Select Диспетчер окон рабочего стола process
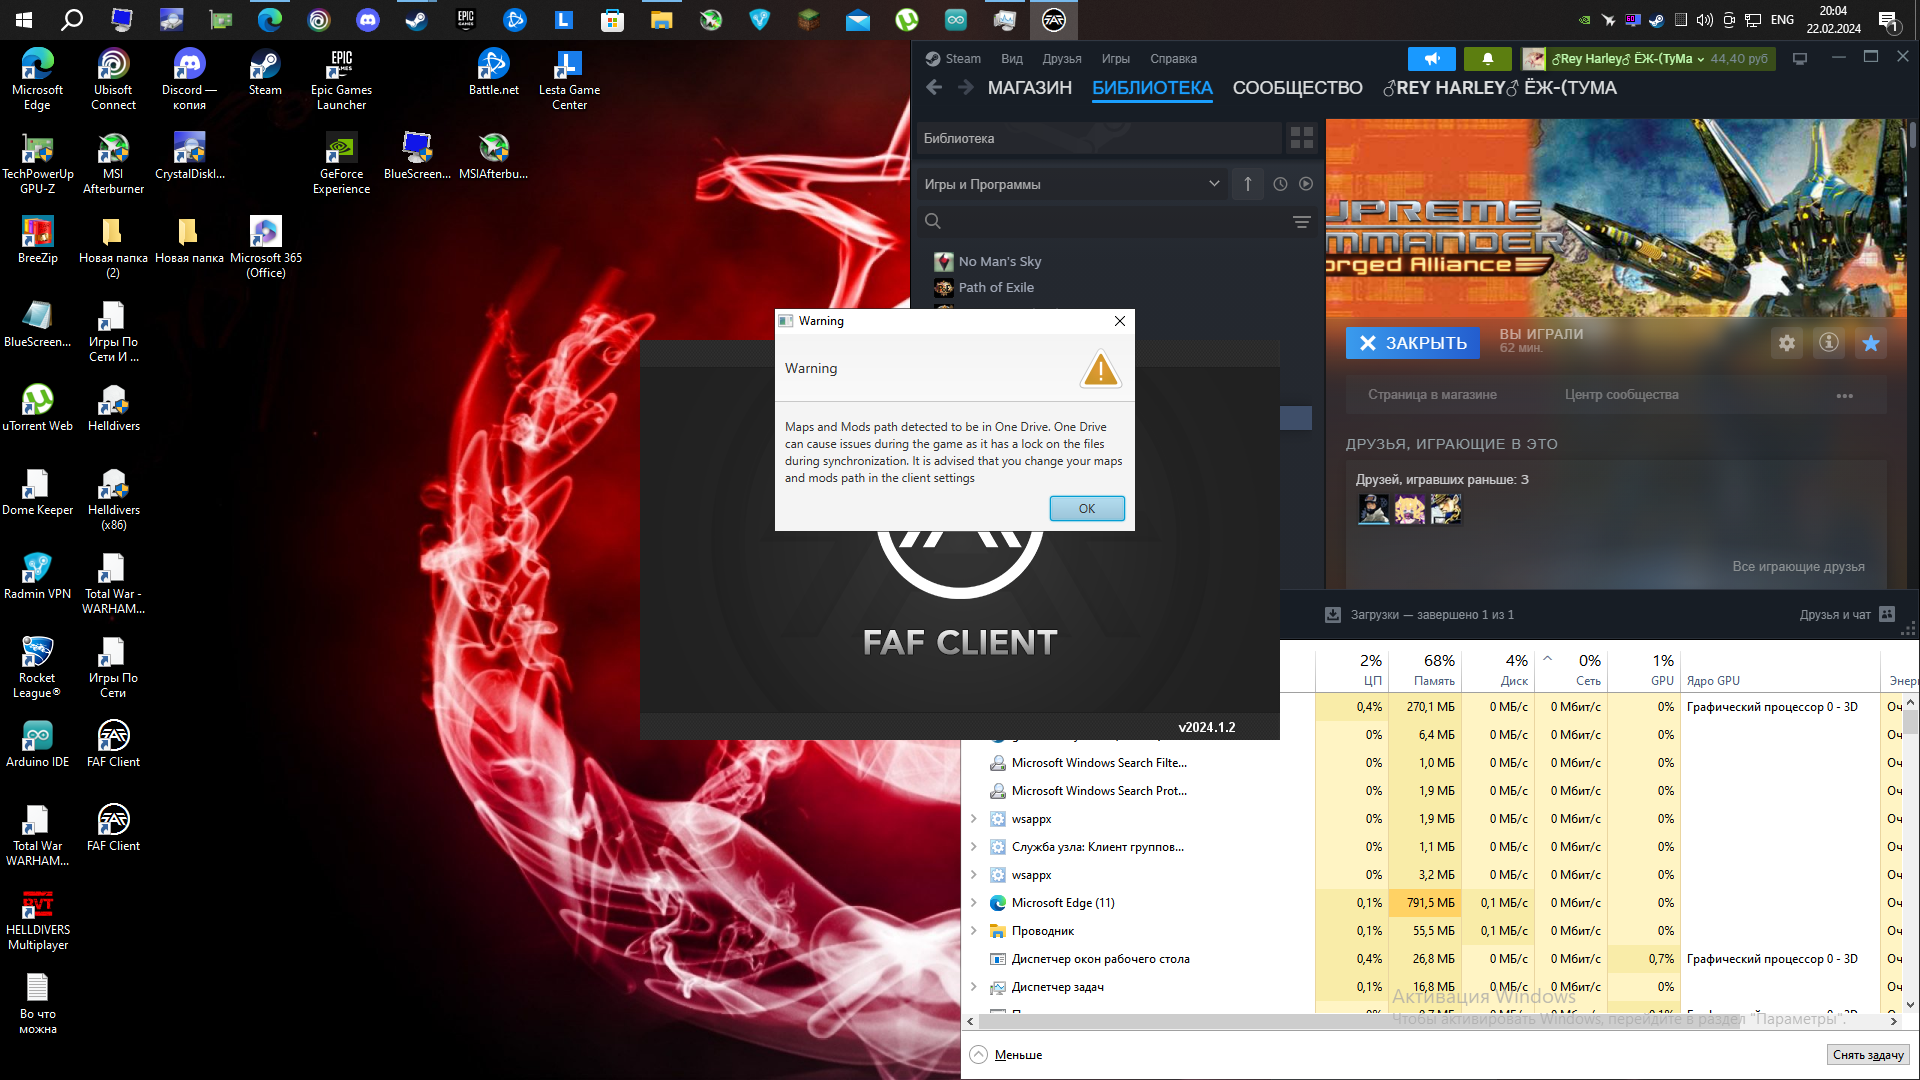Viewport: 1920px width, 1080px height. pyautogui.click(x=1100, y=959)
